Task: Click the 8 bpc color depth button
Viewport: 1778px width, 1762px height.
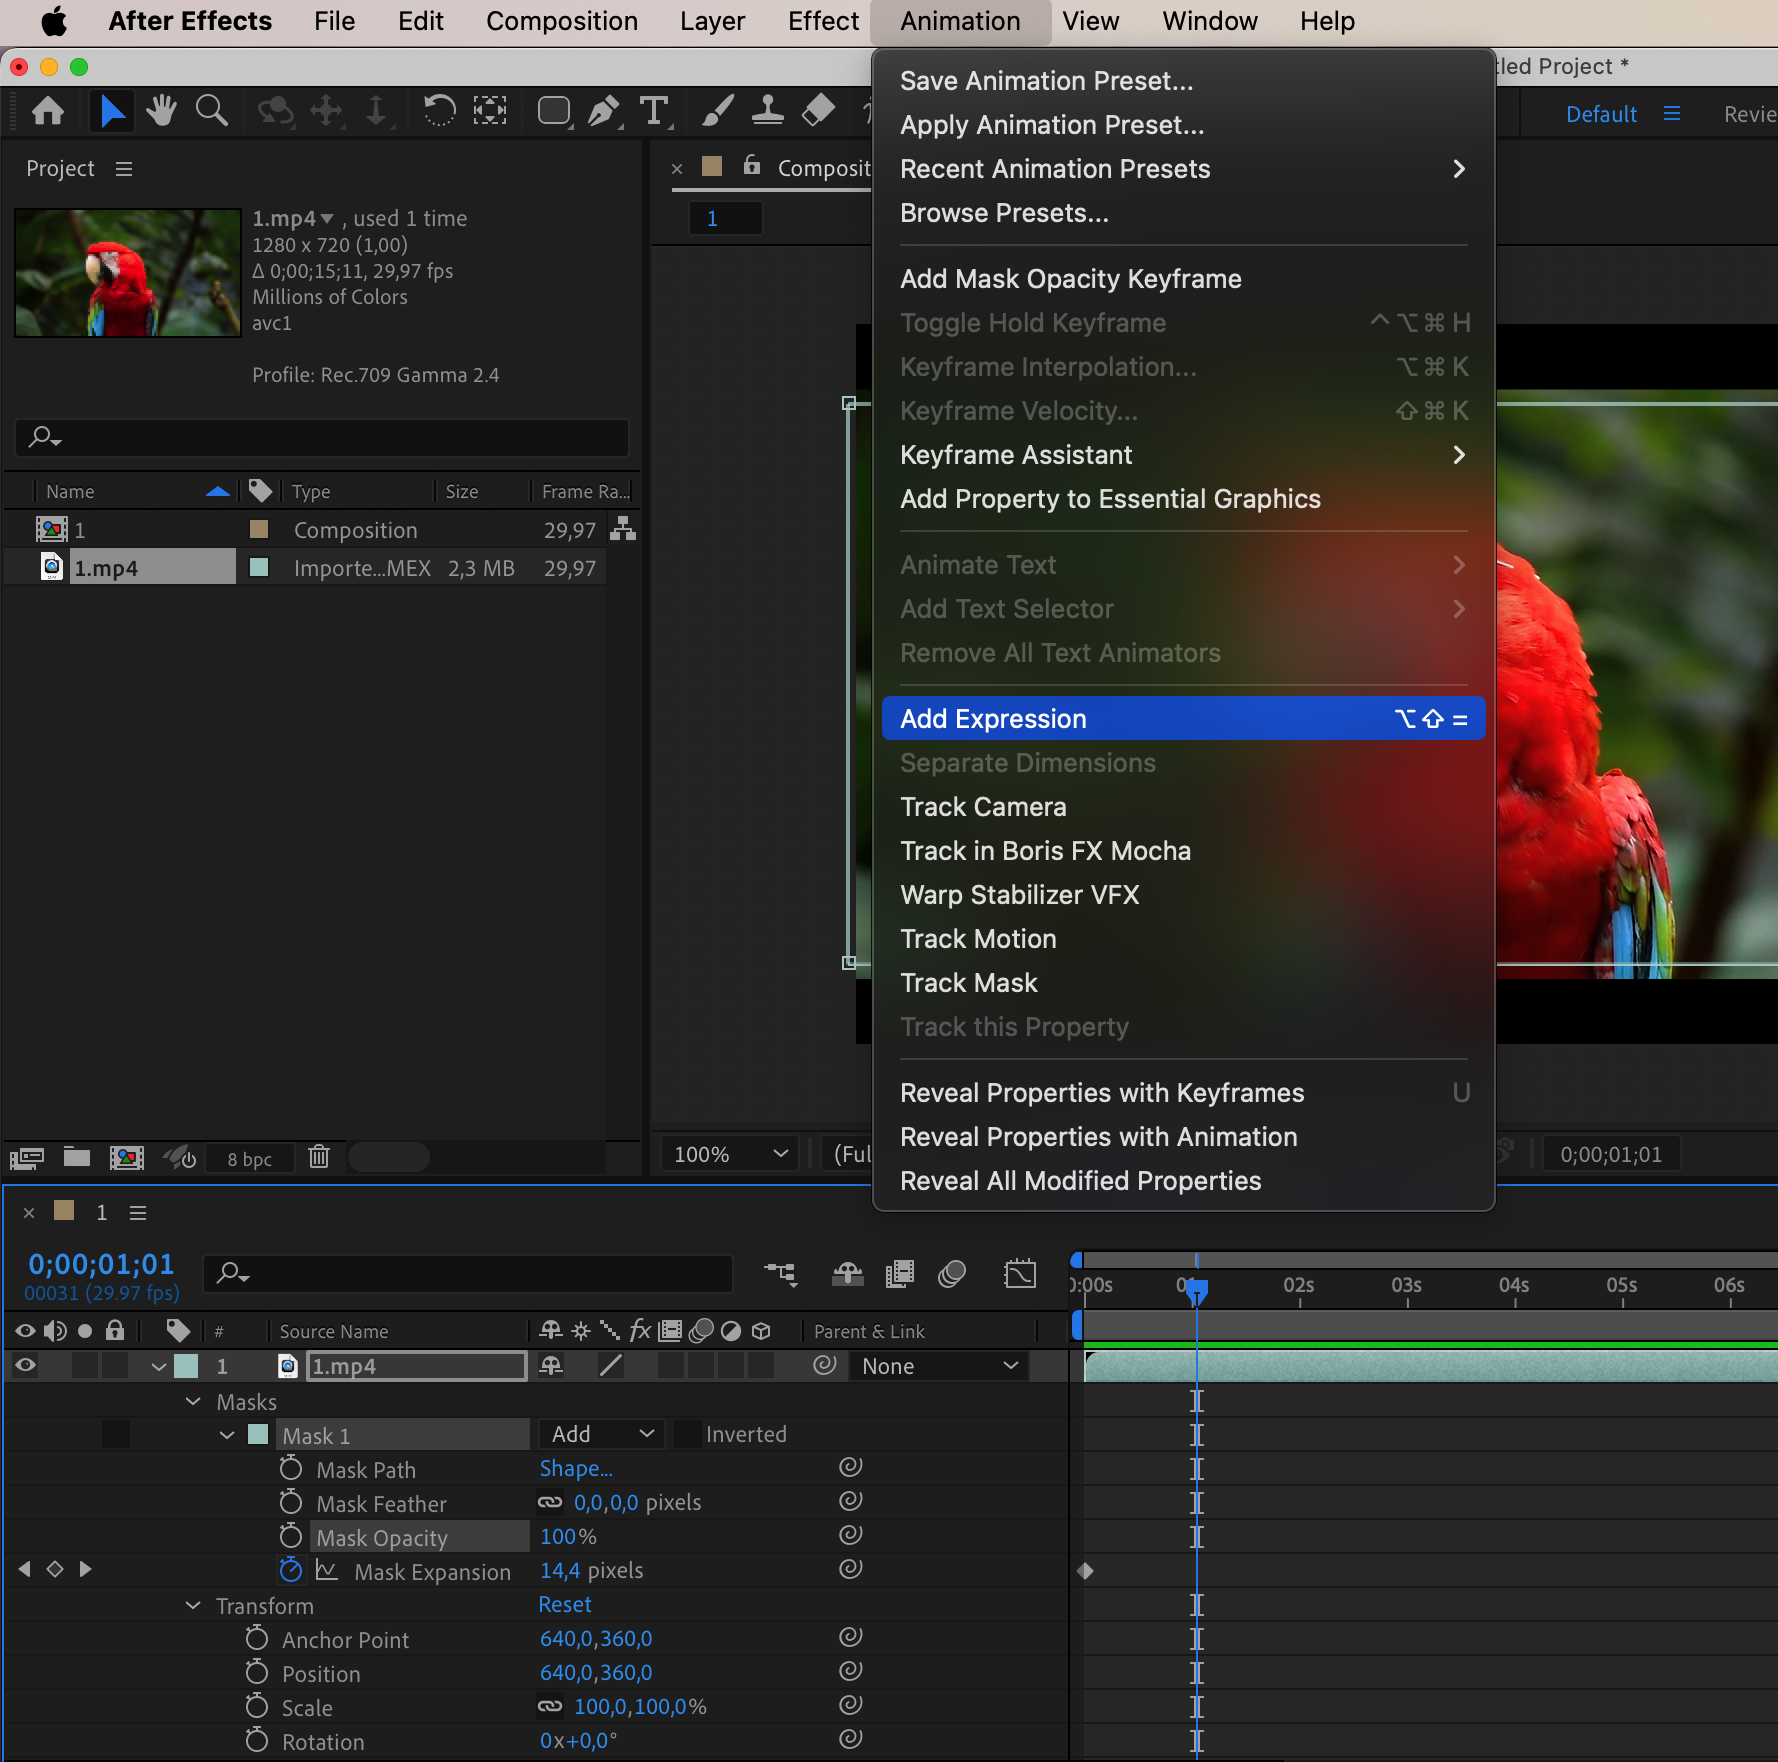Action: pos(249,1159)
